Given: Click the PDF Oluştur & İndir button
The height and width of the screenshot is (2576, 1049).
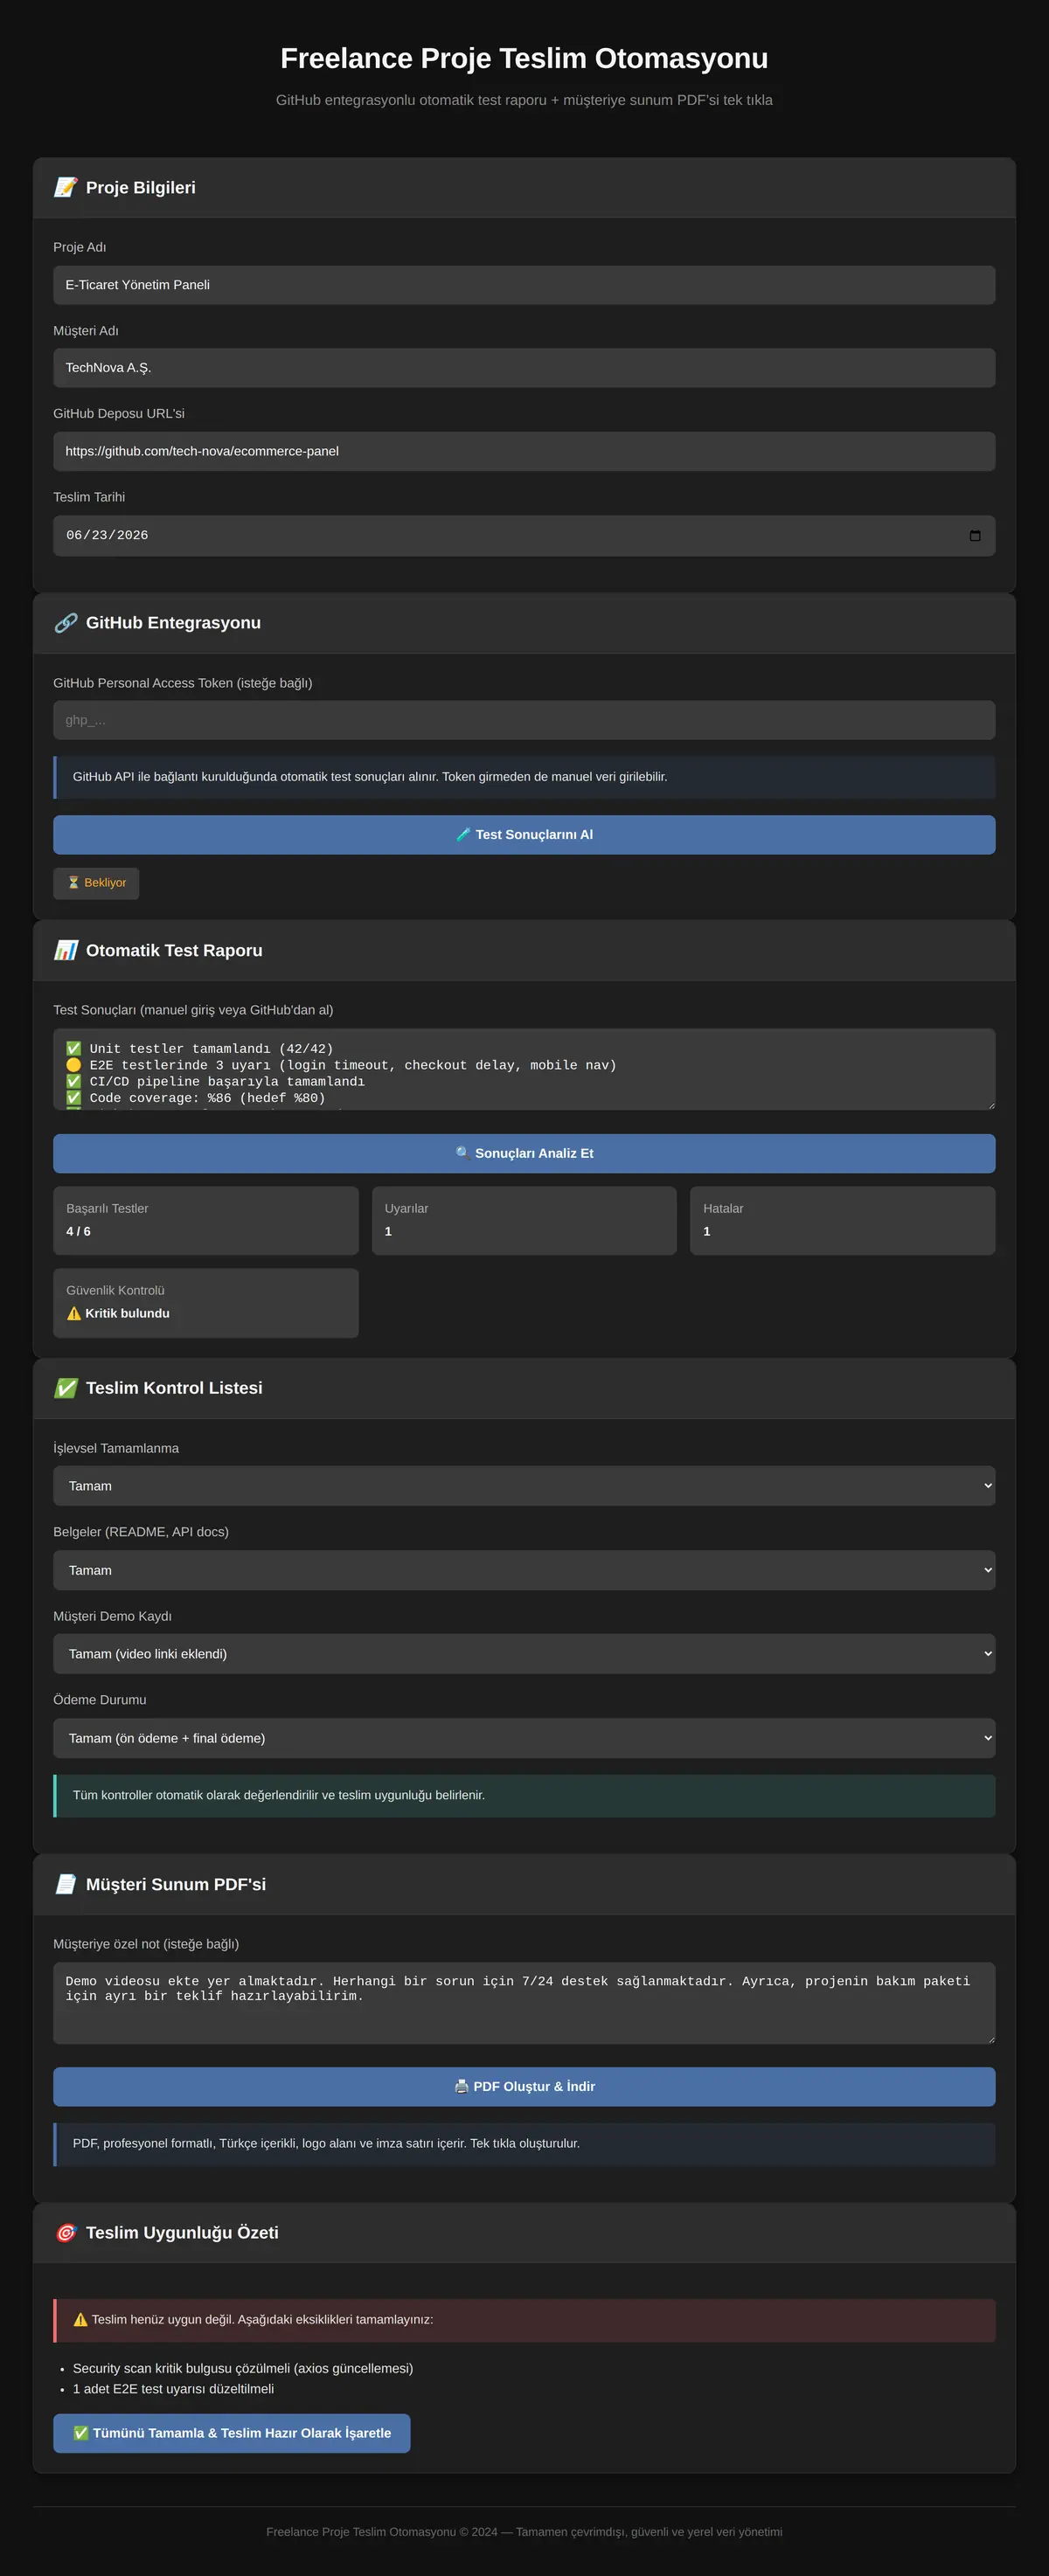Looking at the screenshot, I should coord(524,2087).
